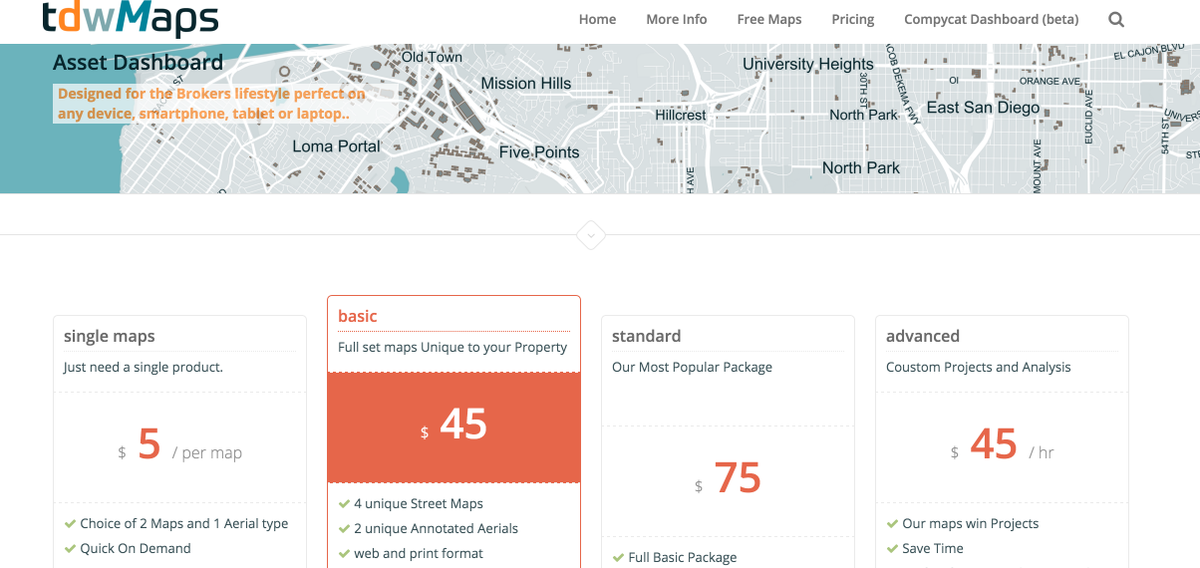Click checkmark beside 'web and print format'
This screenshot has width=1200, height=568.
(344, 553)
